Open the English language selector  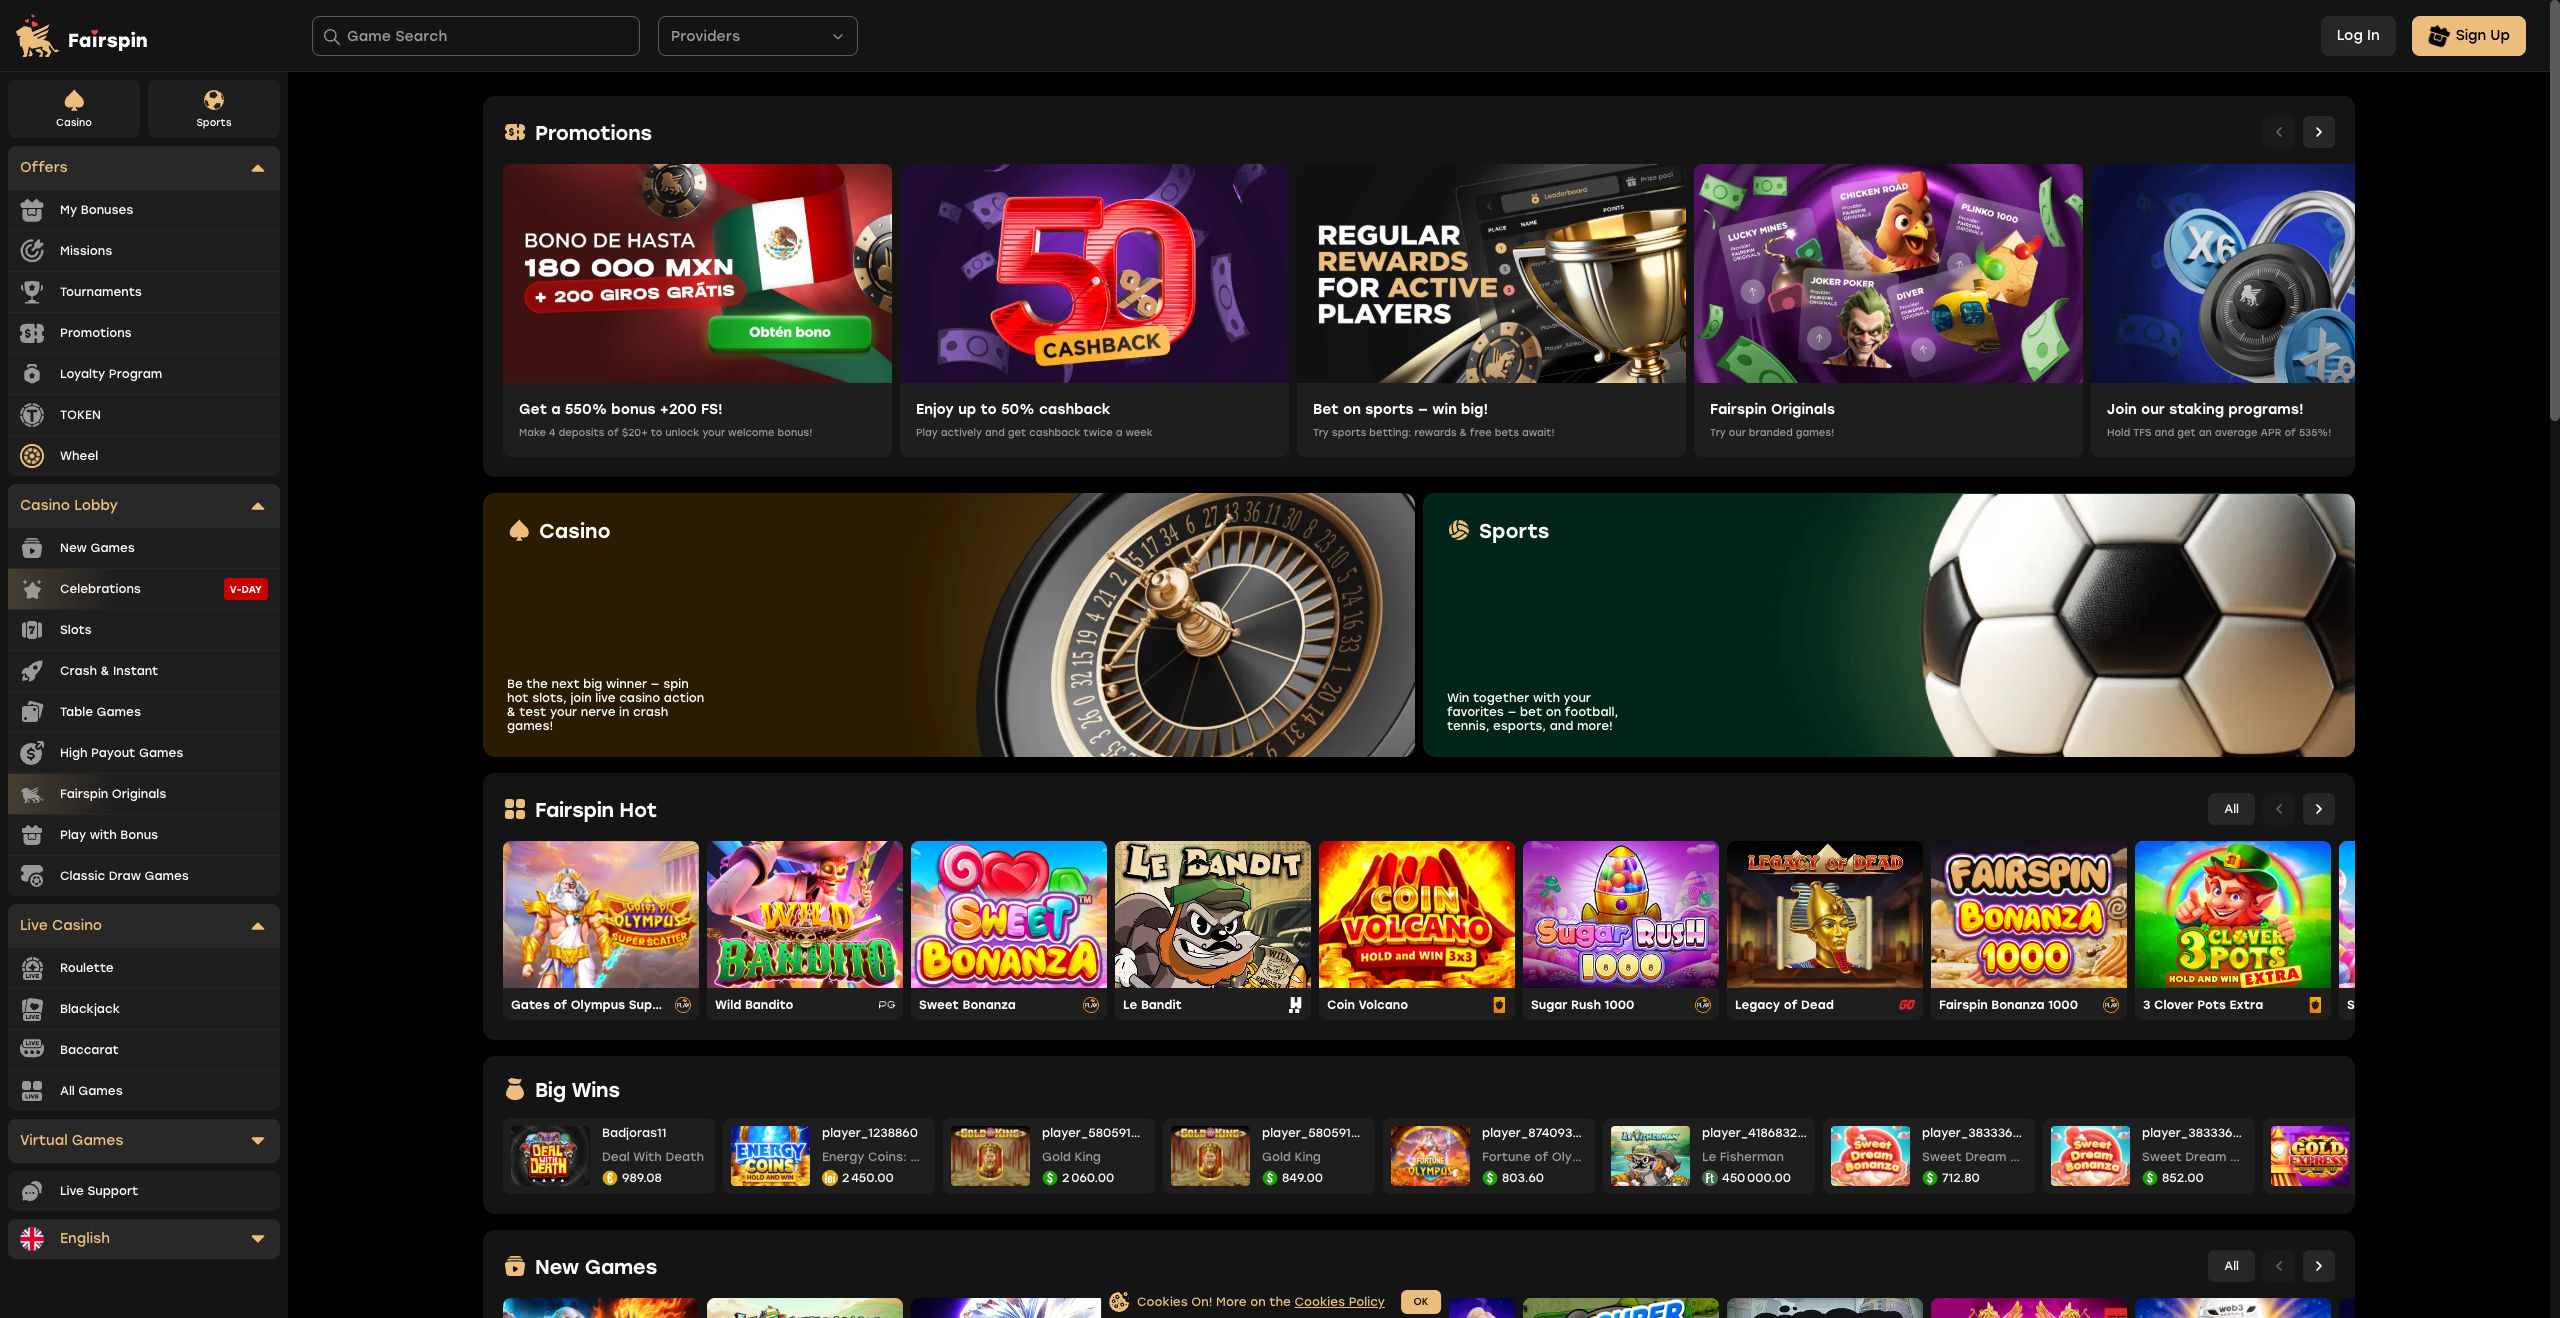tap(143, 1238)
